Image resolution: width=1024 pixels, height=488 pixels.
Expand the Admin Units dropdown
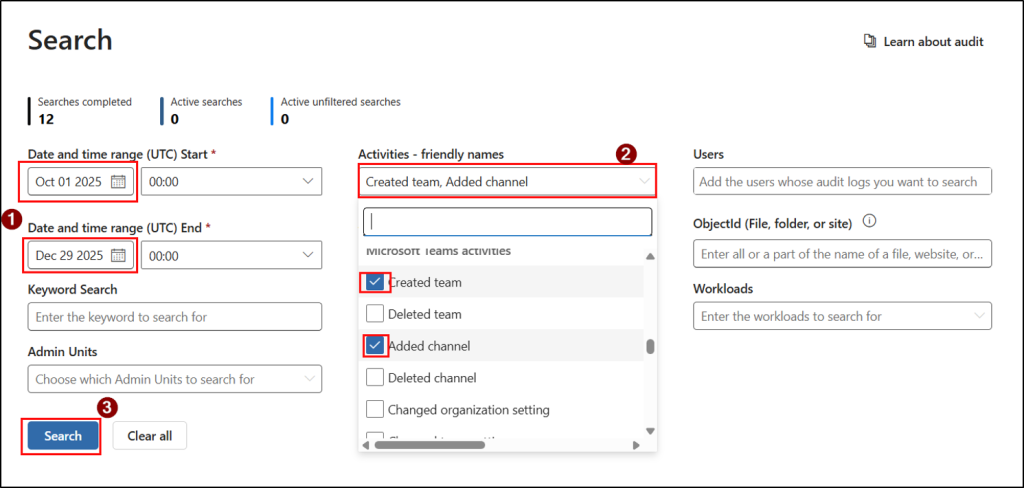pos(306,380)
